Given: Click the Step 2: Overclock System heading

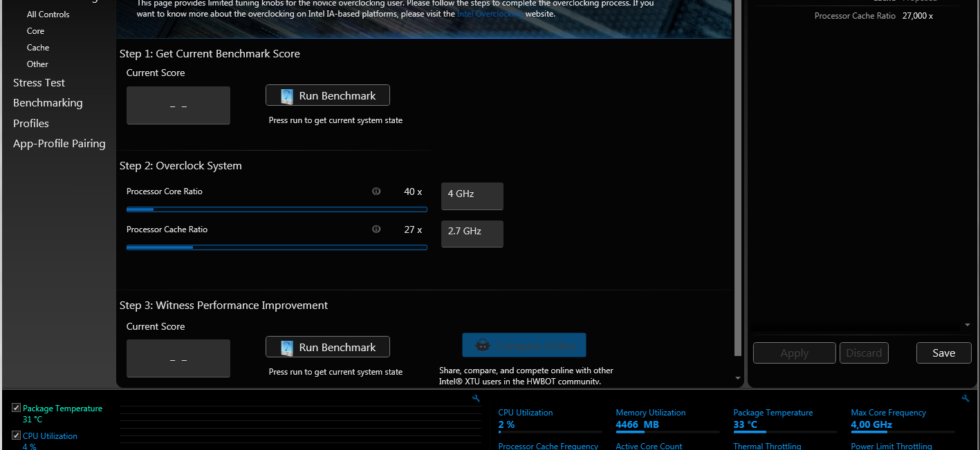Looking at the screenshot, I should [x=181, y=166].
